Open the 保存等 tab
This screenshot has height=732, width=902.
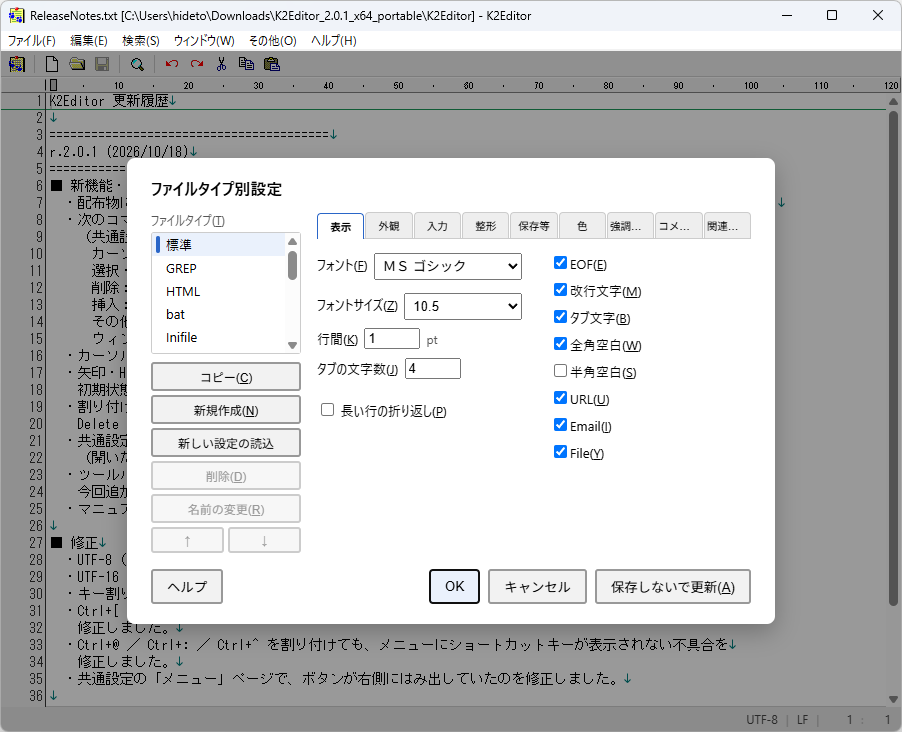tap(534, 226)
